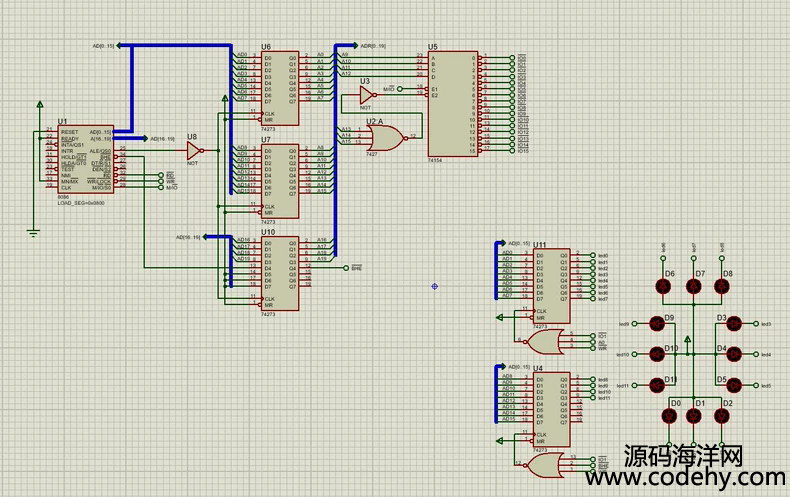This screenshot has height=497, width=790.
Task: Select the U1 8086 microprocessor chip
Action: [85, 158]
